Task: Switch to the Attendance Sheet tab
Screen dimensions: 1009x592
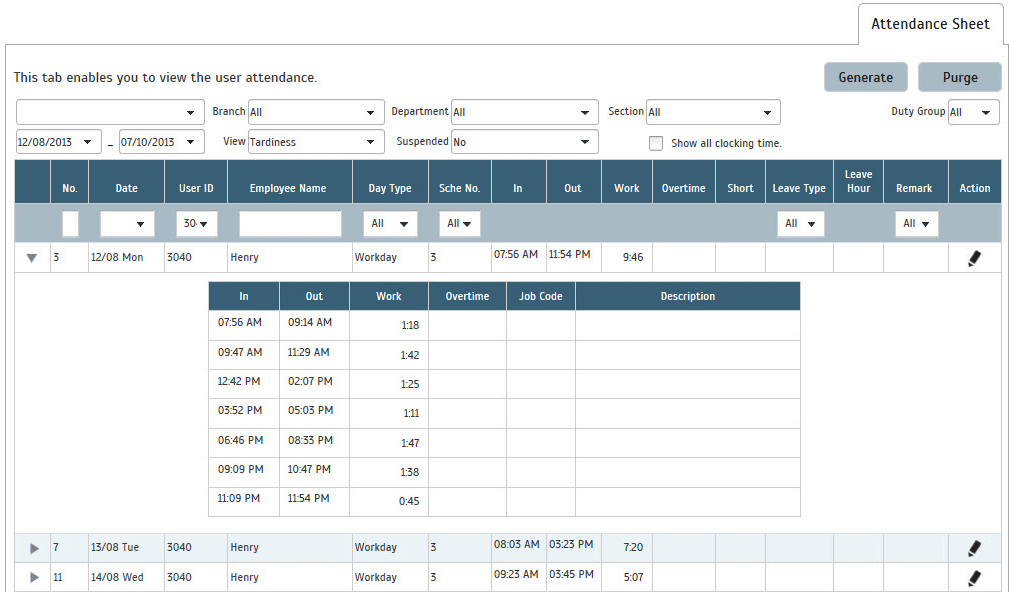Action: pos(930,24)
